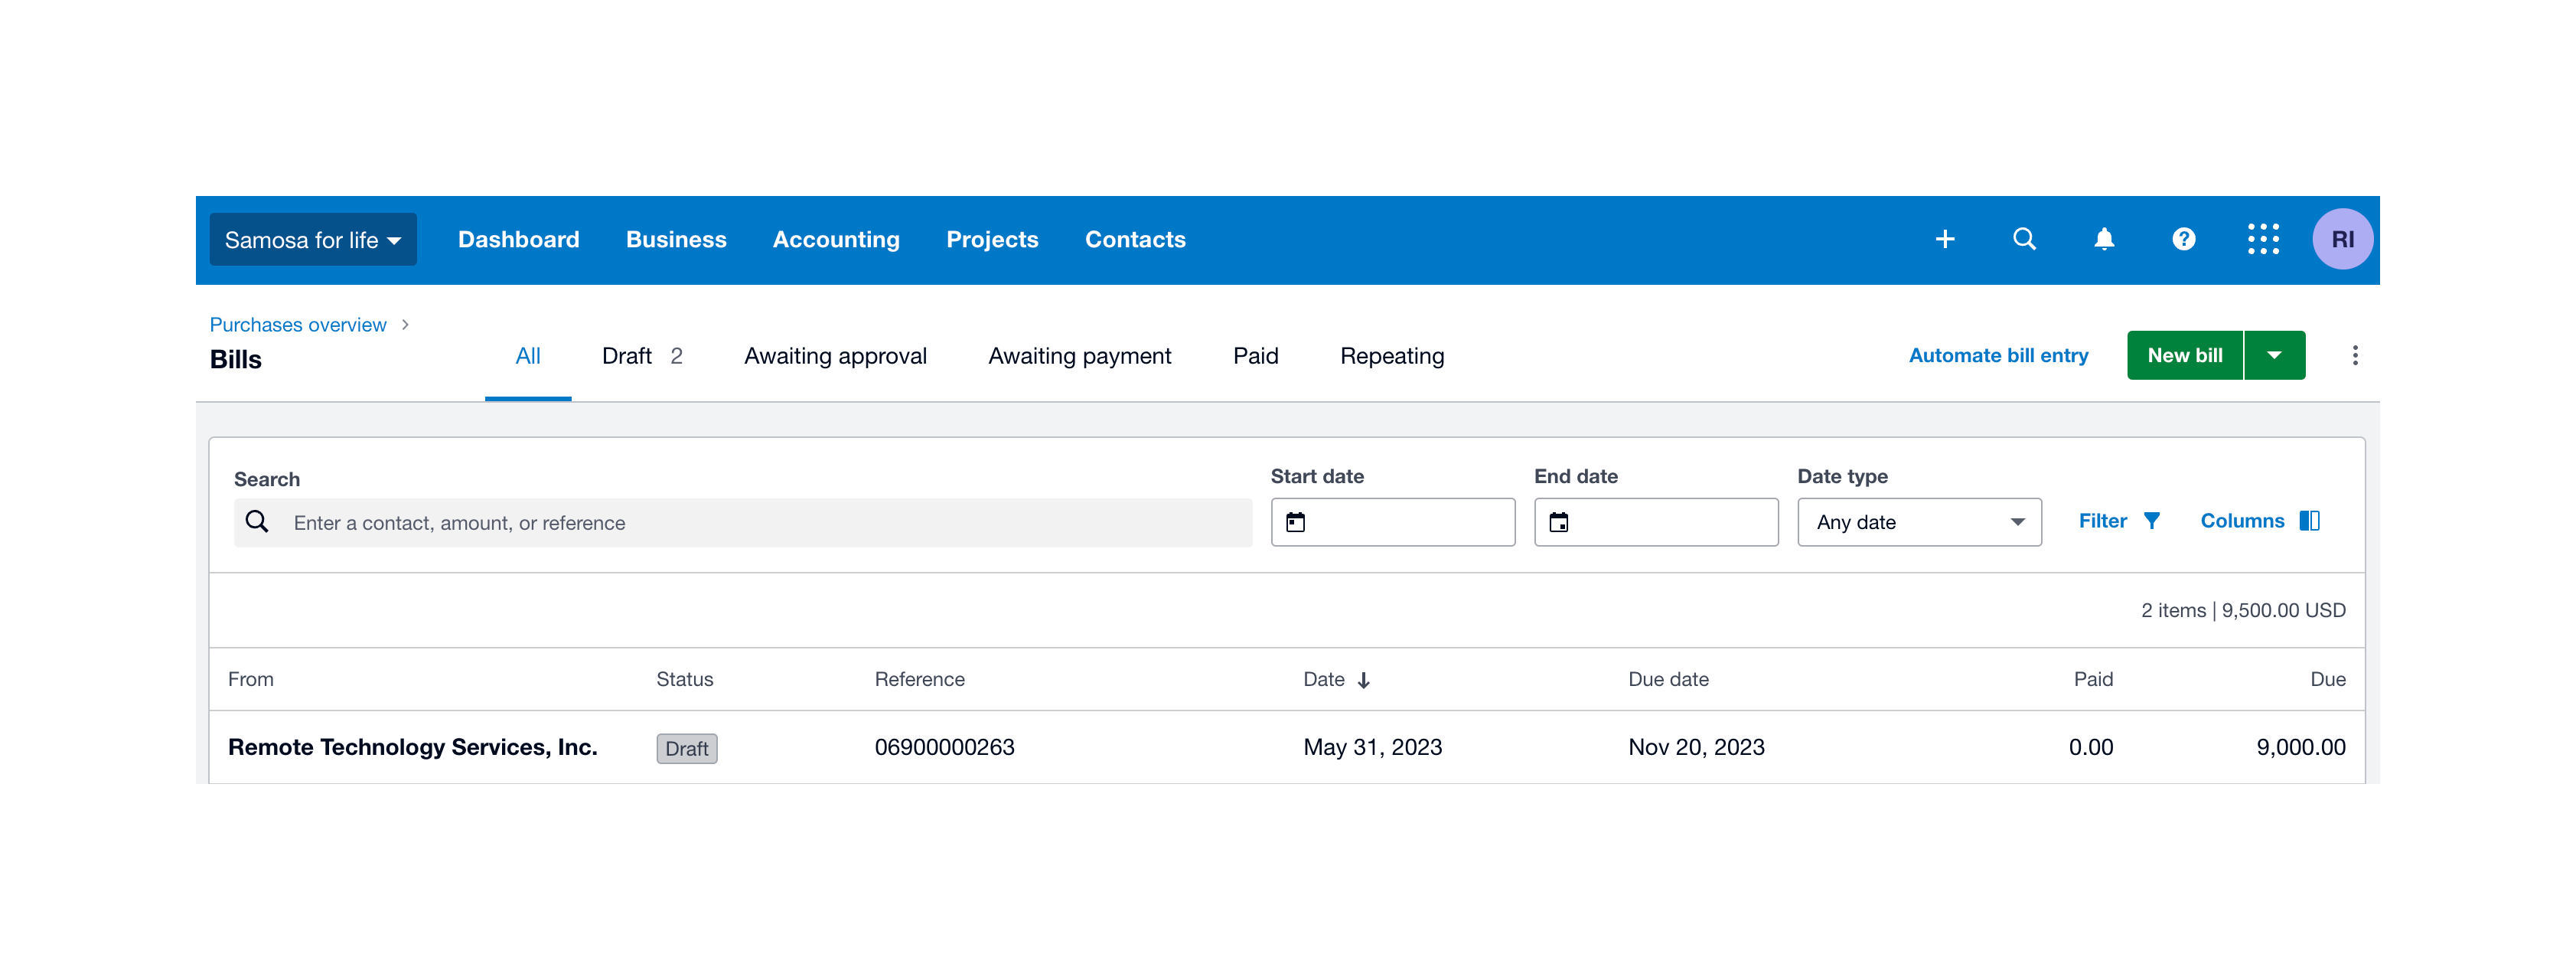Open the notifications bell icon
The width and height of the screenshot is (2576, 980).
(x=2104, y=239)
